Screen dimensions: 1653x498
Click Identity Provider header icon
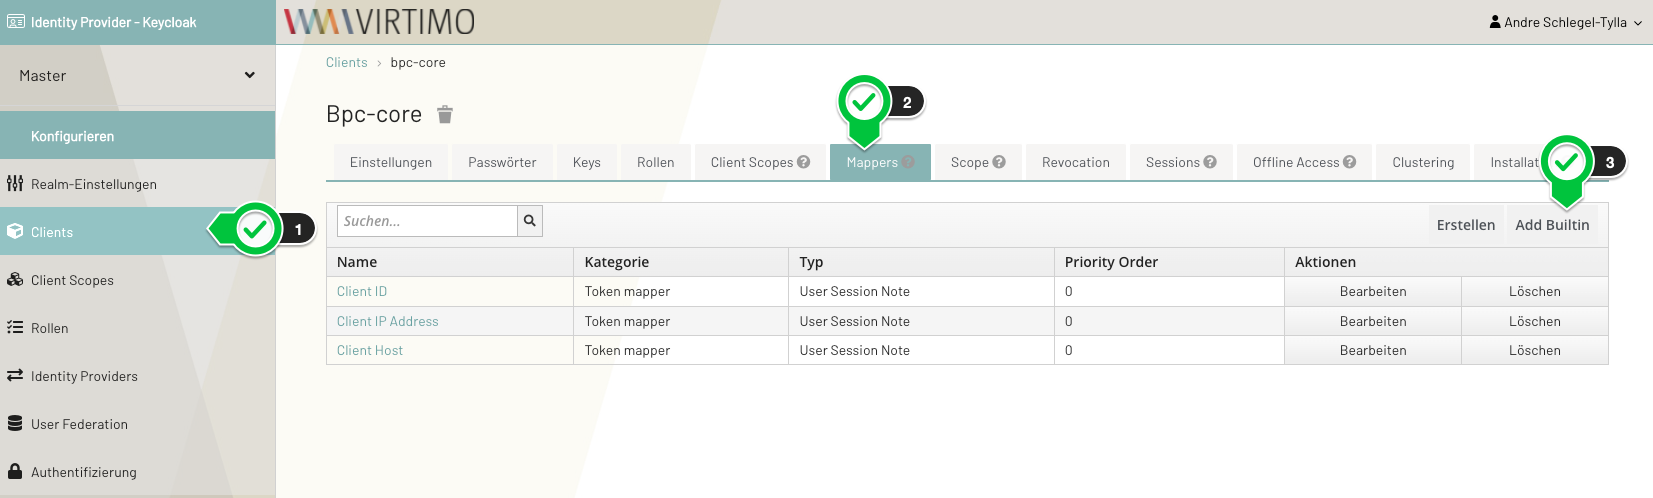click(x=15, y=22)
